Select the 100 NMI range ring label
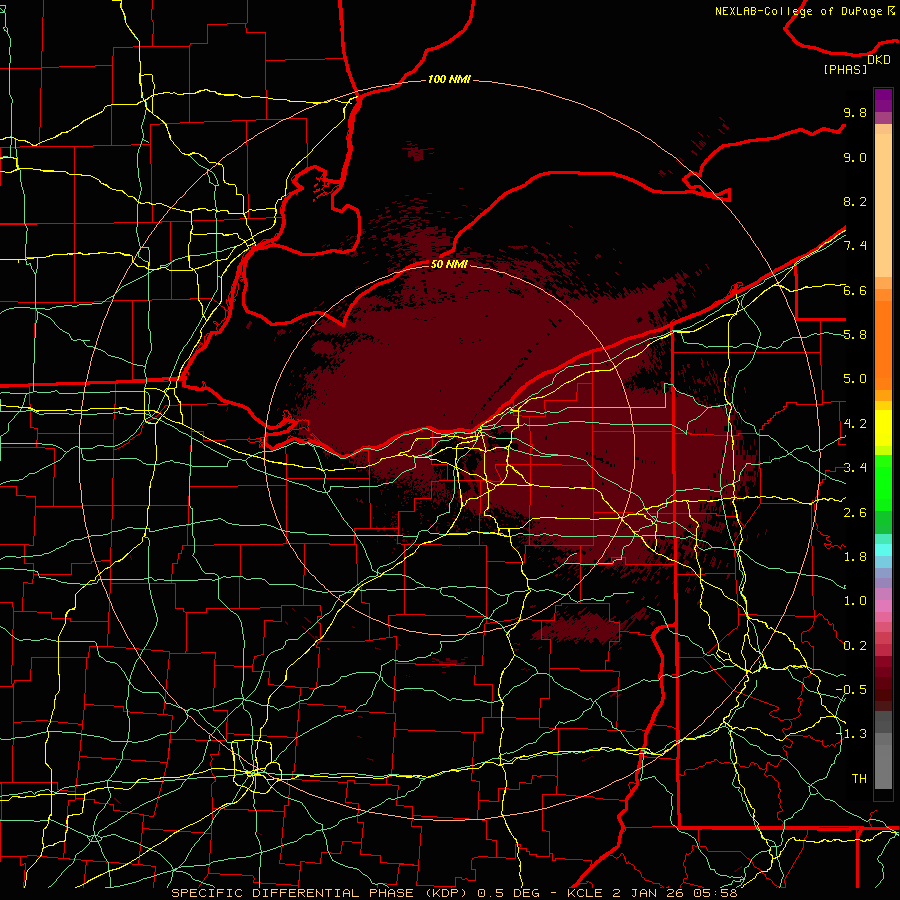 (449, 79)
